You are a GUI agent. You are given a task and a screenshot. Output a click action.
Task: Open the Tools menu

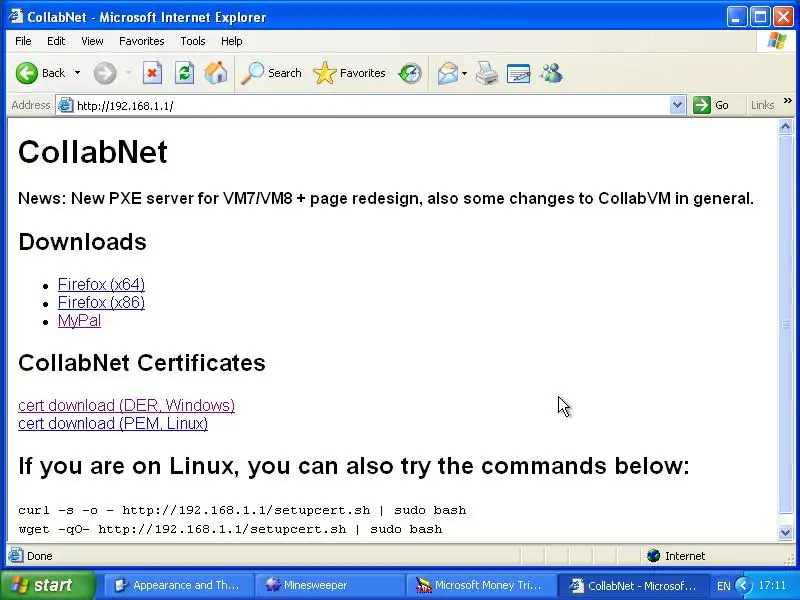[x=192, y=41]
